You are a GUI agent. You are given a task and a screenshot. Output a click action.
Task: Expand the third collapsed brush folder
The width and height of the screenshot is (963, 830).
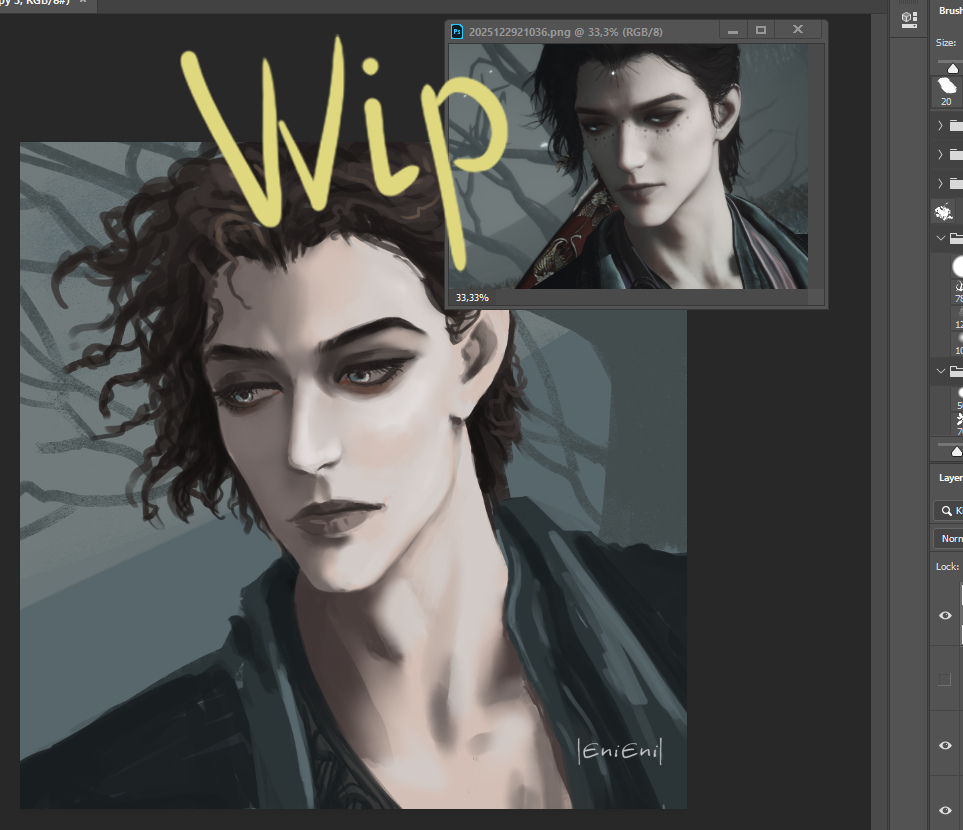pos(941,183)
